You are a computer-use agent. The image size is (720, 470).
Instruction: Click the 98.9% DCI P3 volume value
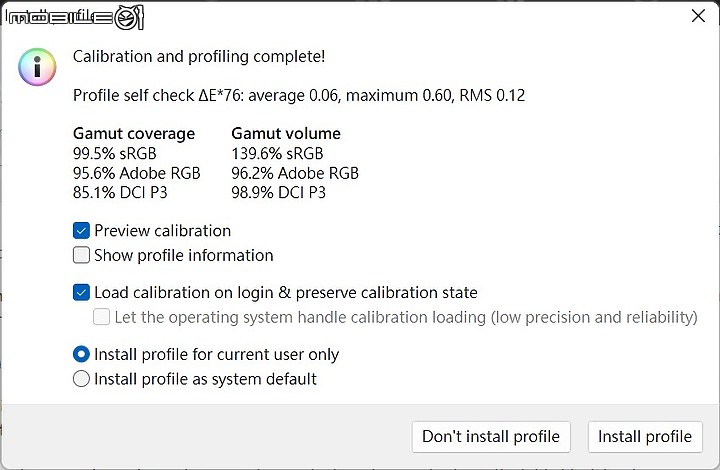pos(279,192)
